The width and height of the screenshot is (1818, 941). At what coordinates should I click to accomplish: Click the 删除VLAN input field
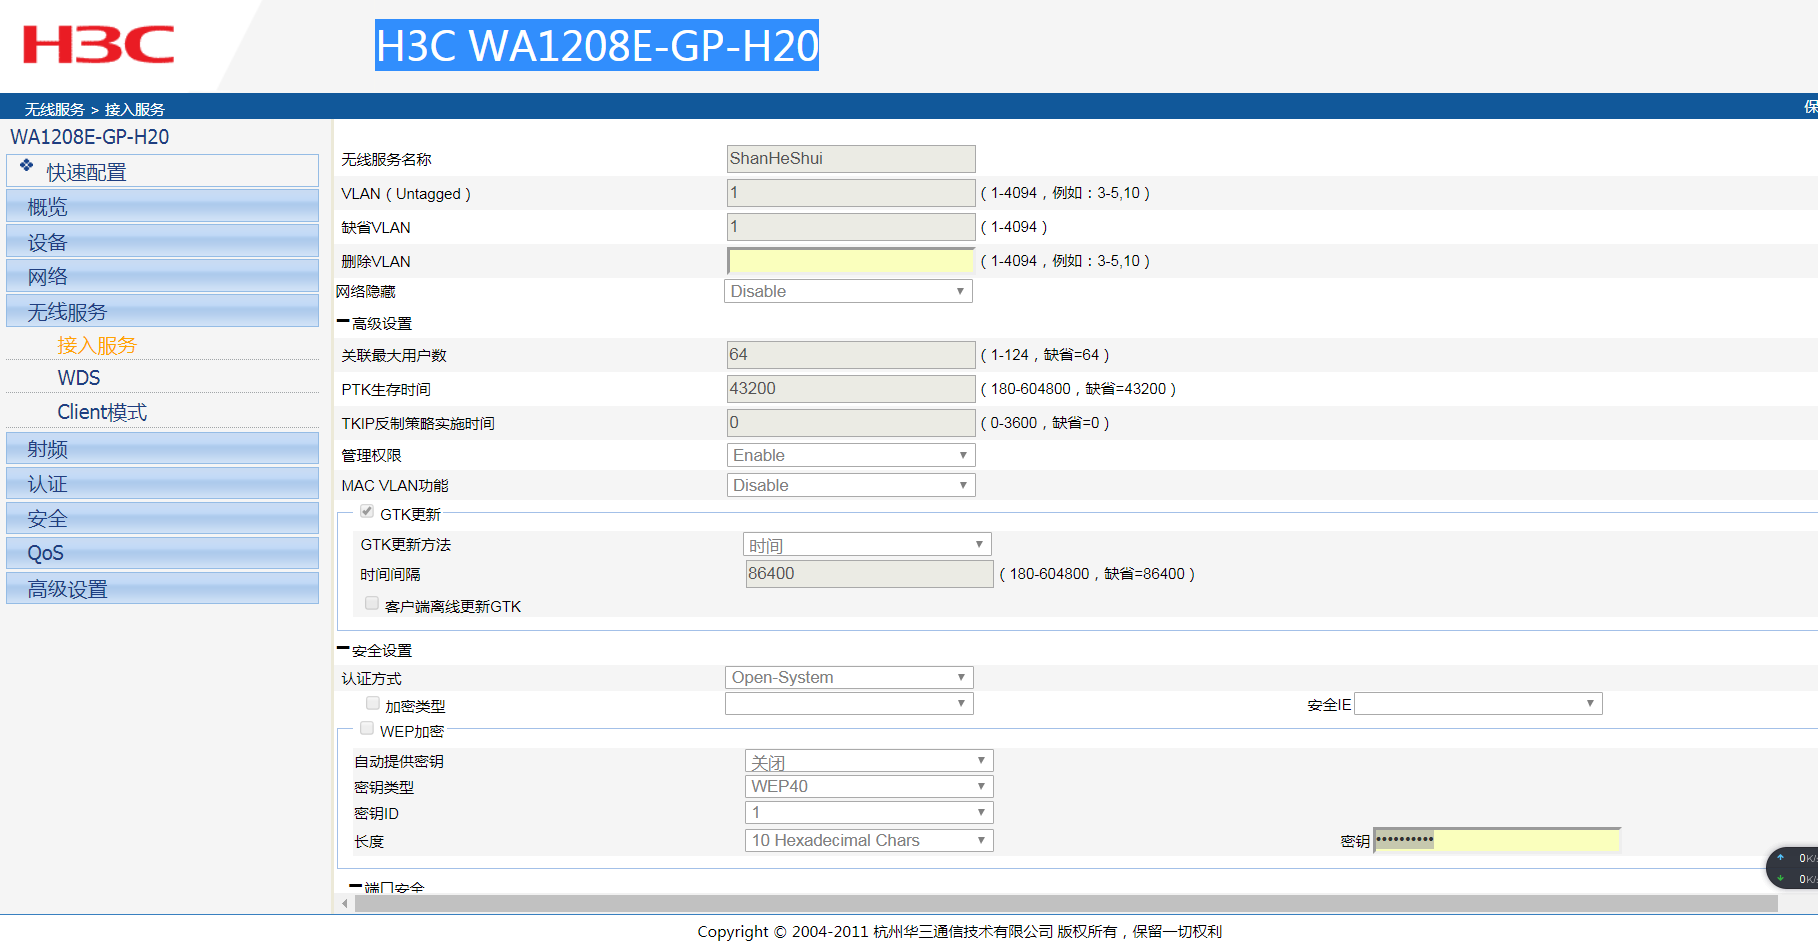(851, 260)
